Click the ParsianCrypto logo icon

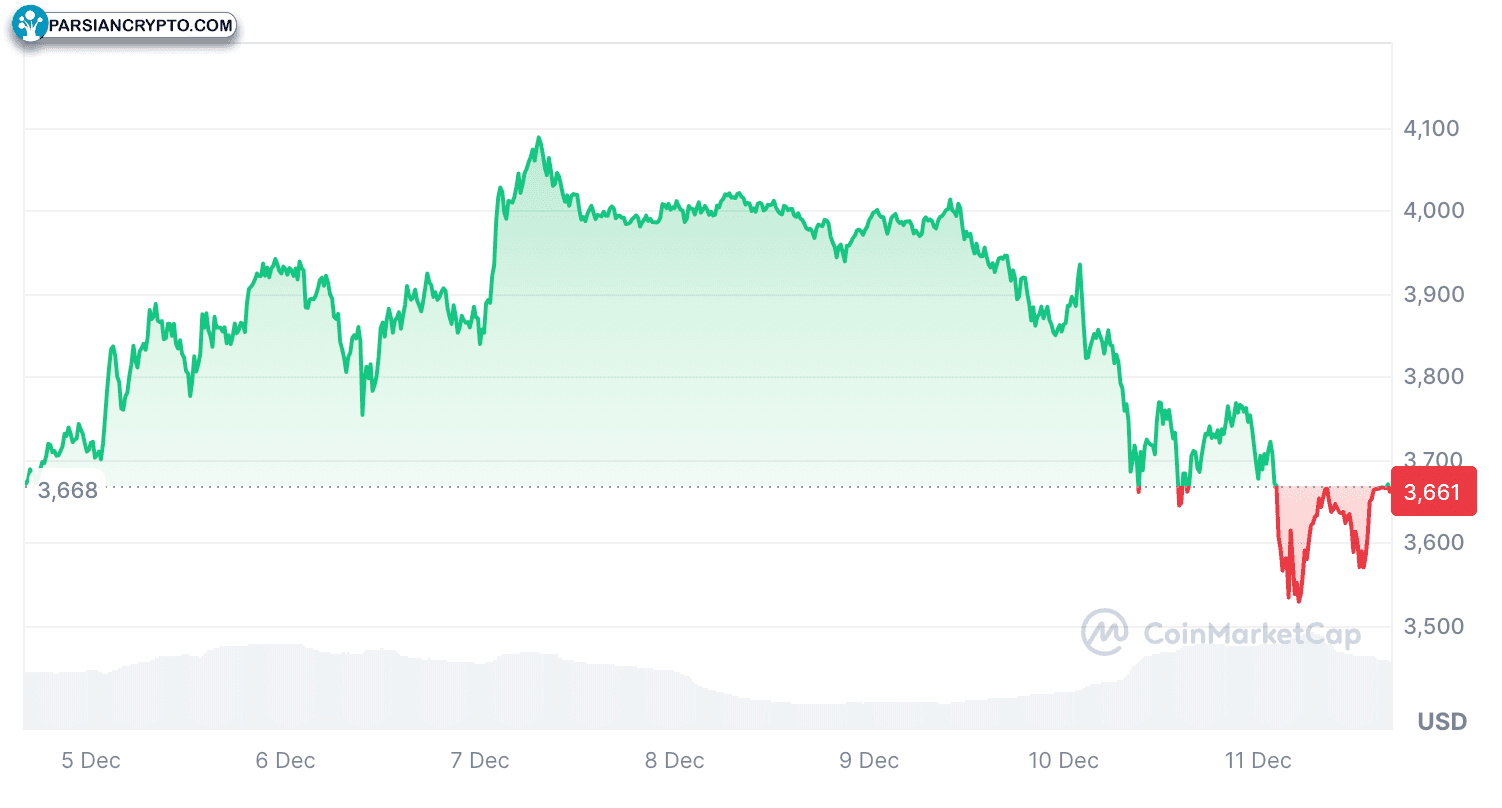32,25
